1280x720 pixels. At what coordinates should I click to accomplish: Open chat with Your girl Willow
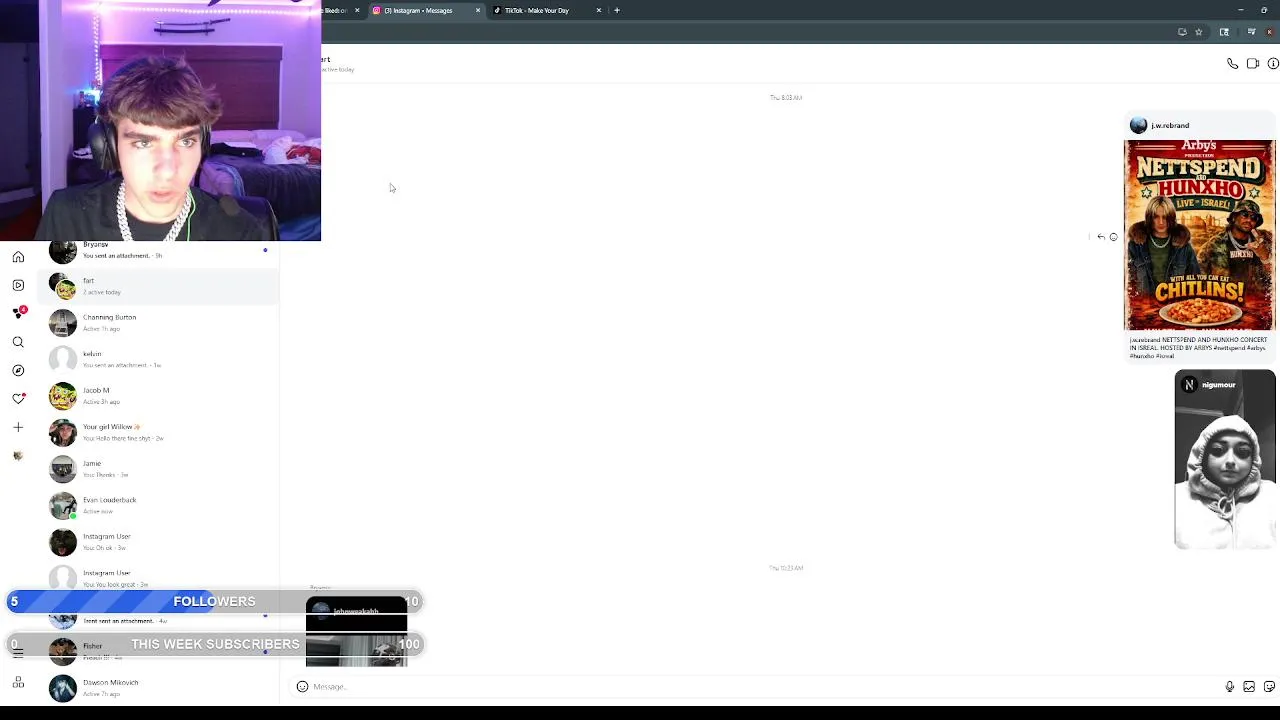pyautogui.click(x=160, y=432)
